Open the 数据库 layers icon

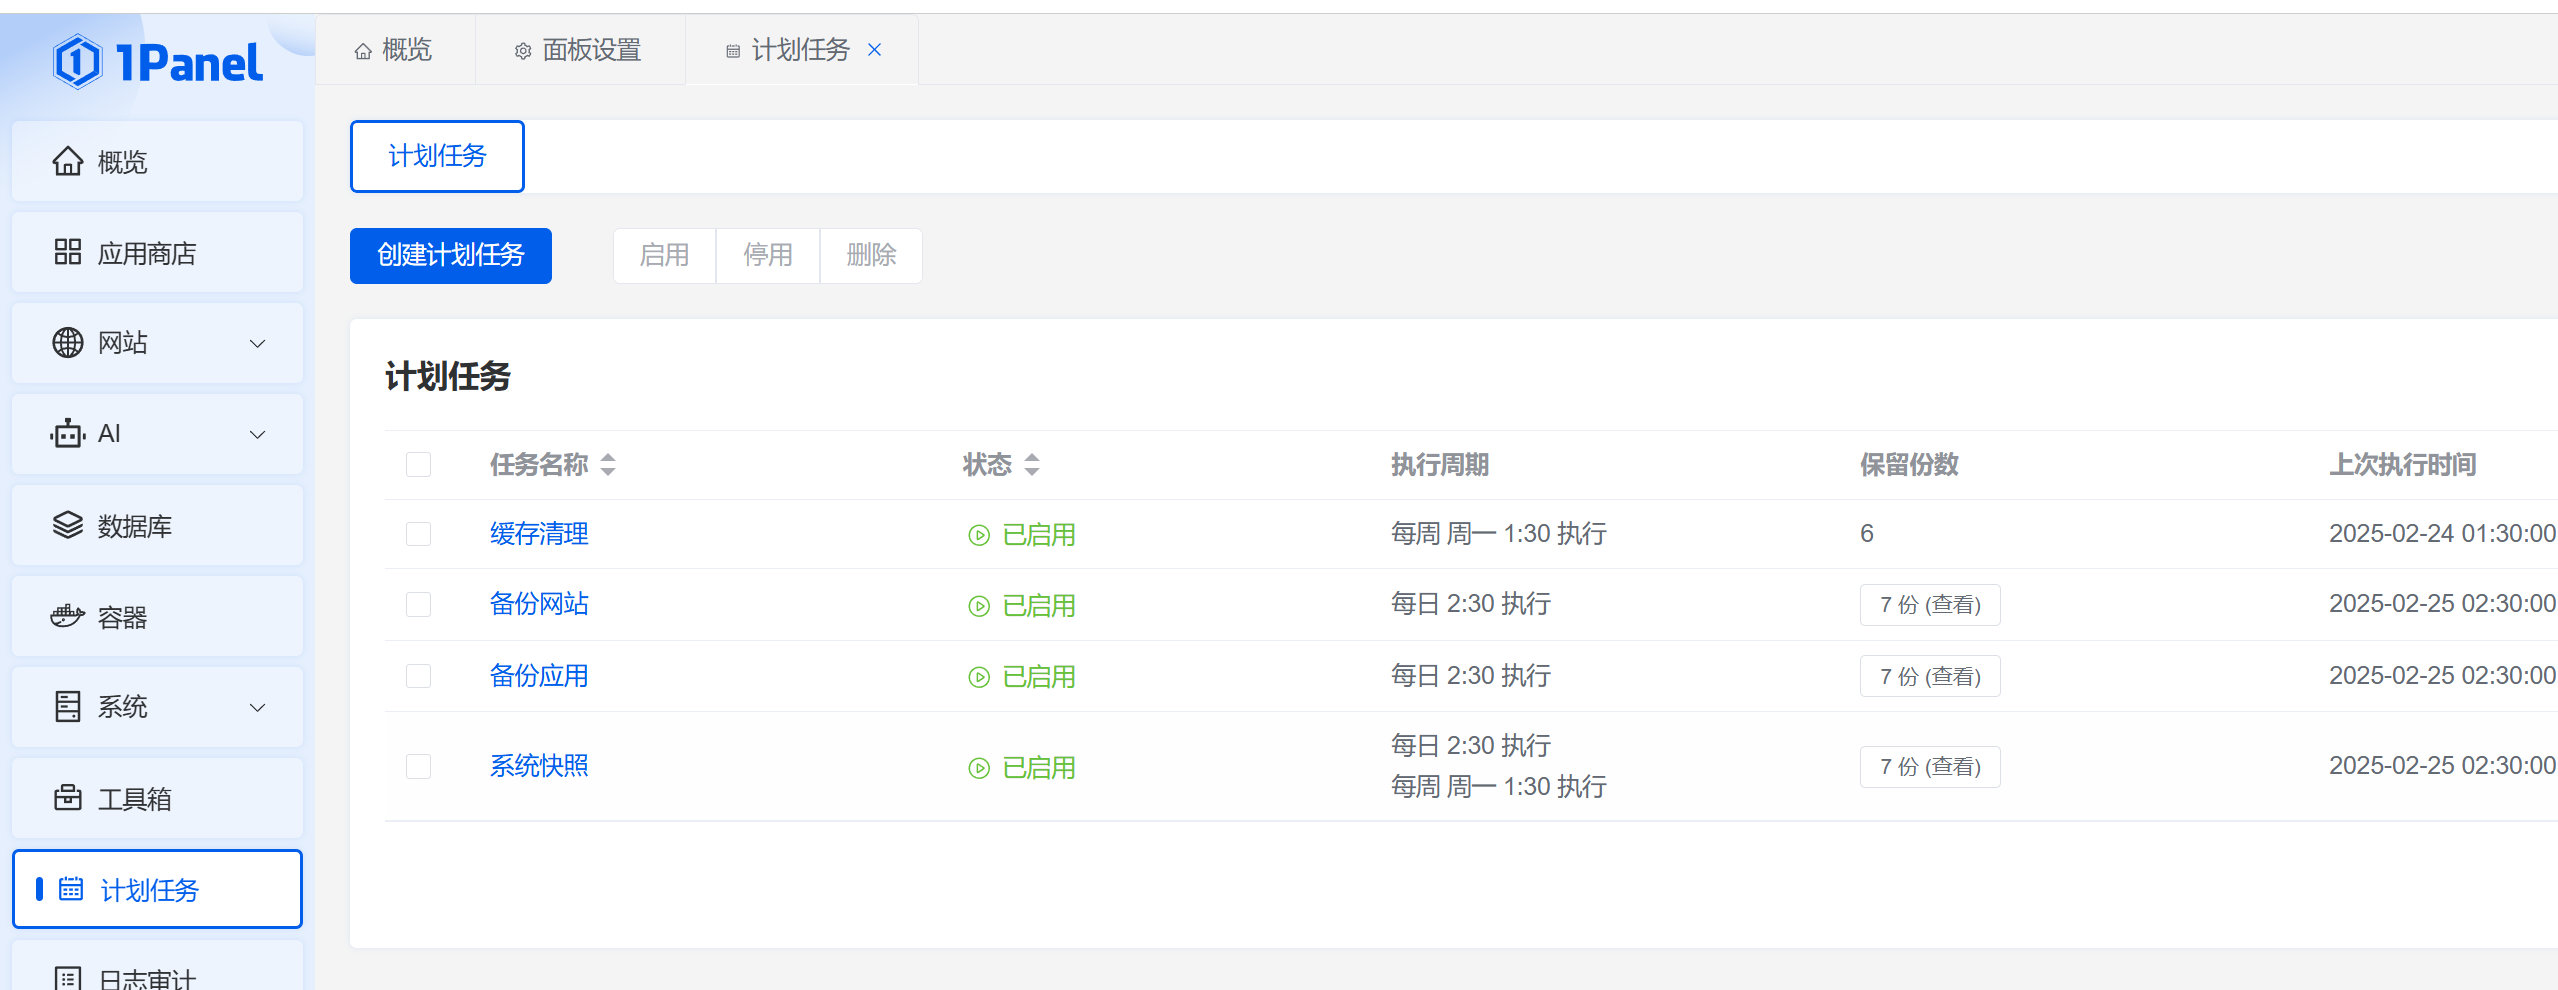tap(67, 525)
